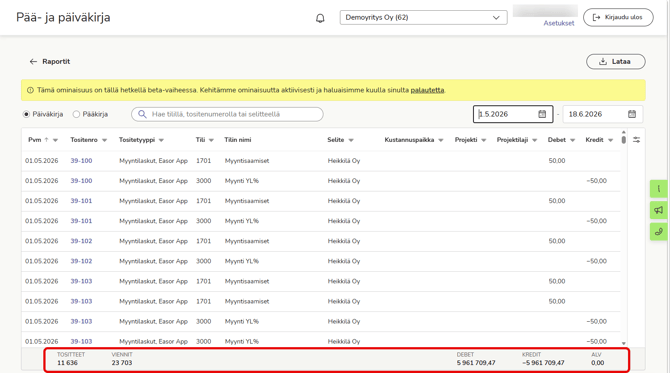Open the Tositetyyppi column filter

(x=161, y=140)
